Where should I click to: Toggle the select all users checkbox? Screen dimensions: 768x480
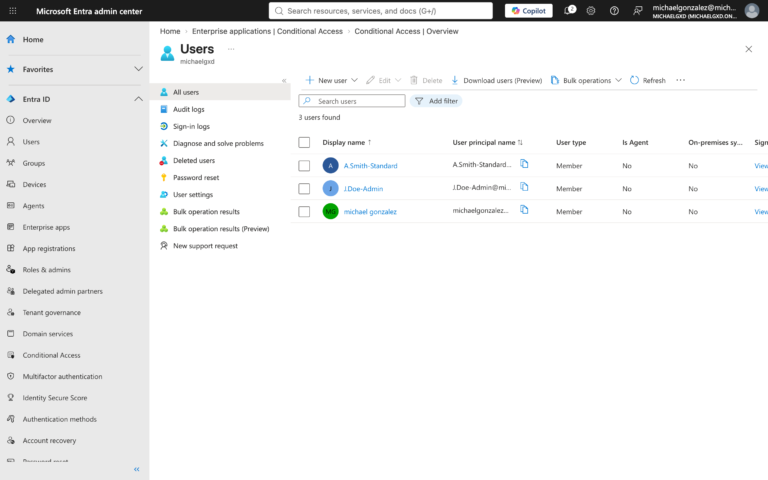304,143
